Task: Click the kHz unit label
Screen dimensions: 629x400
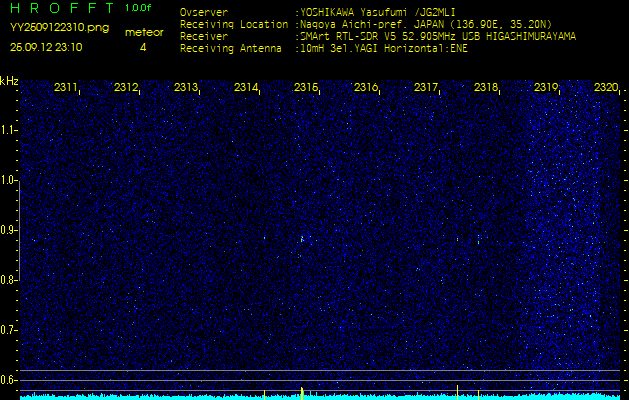Action: coord(9,81)
